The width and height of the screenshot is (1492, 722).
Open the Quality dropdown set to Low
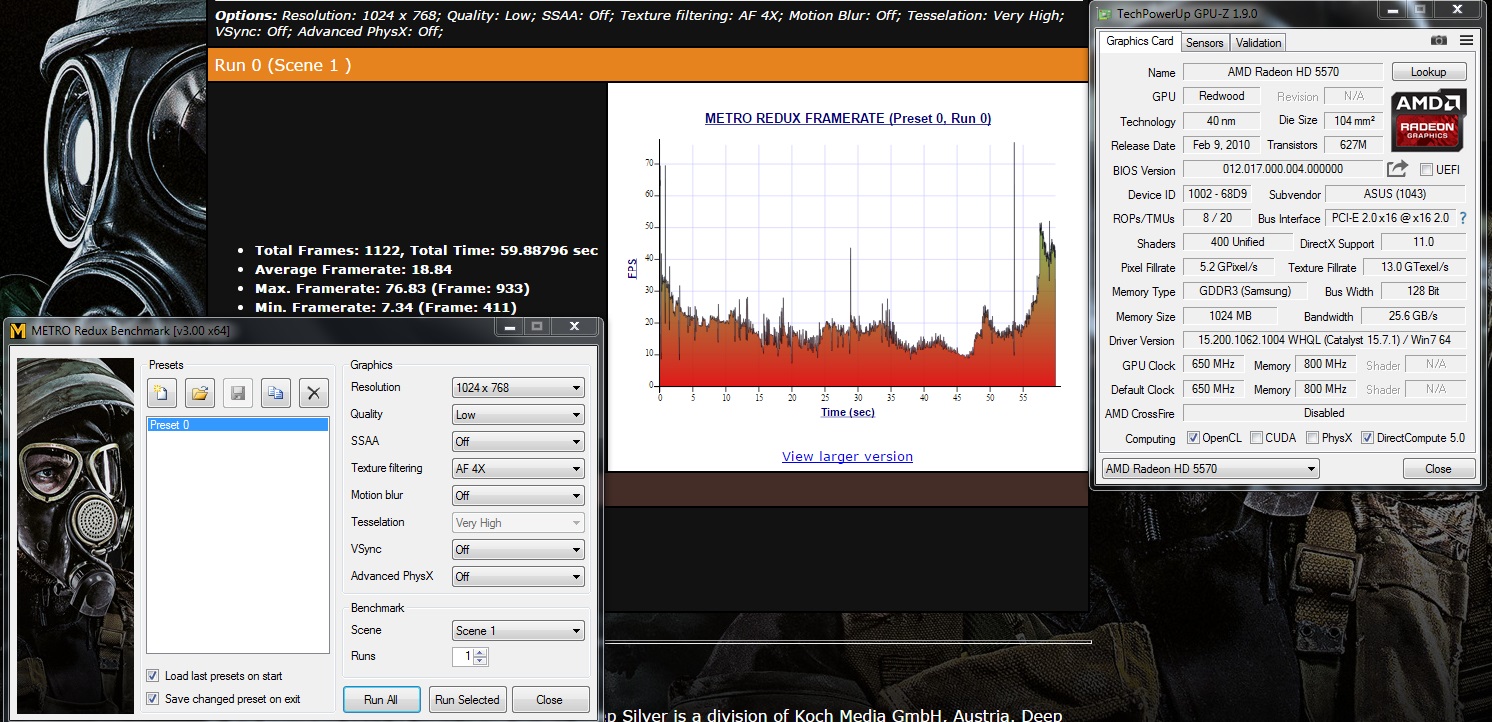pos(518,415)
